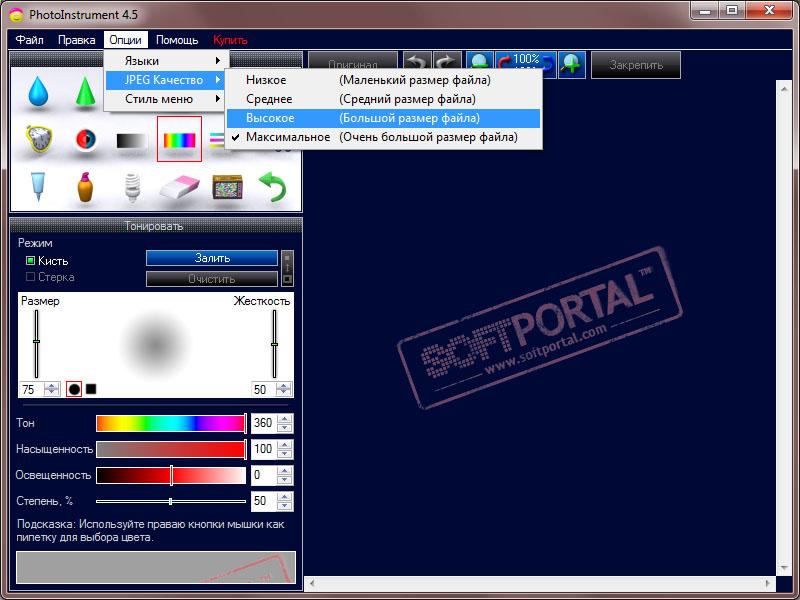Toggle the Стерка eraser mode checkbox
Viewport: 800px width, 600px height.
tap(30, 277)
